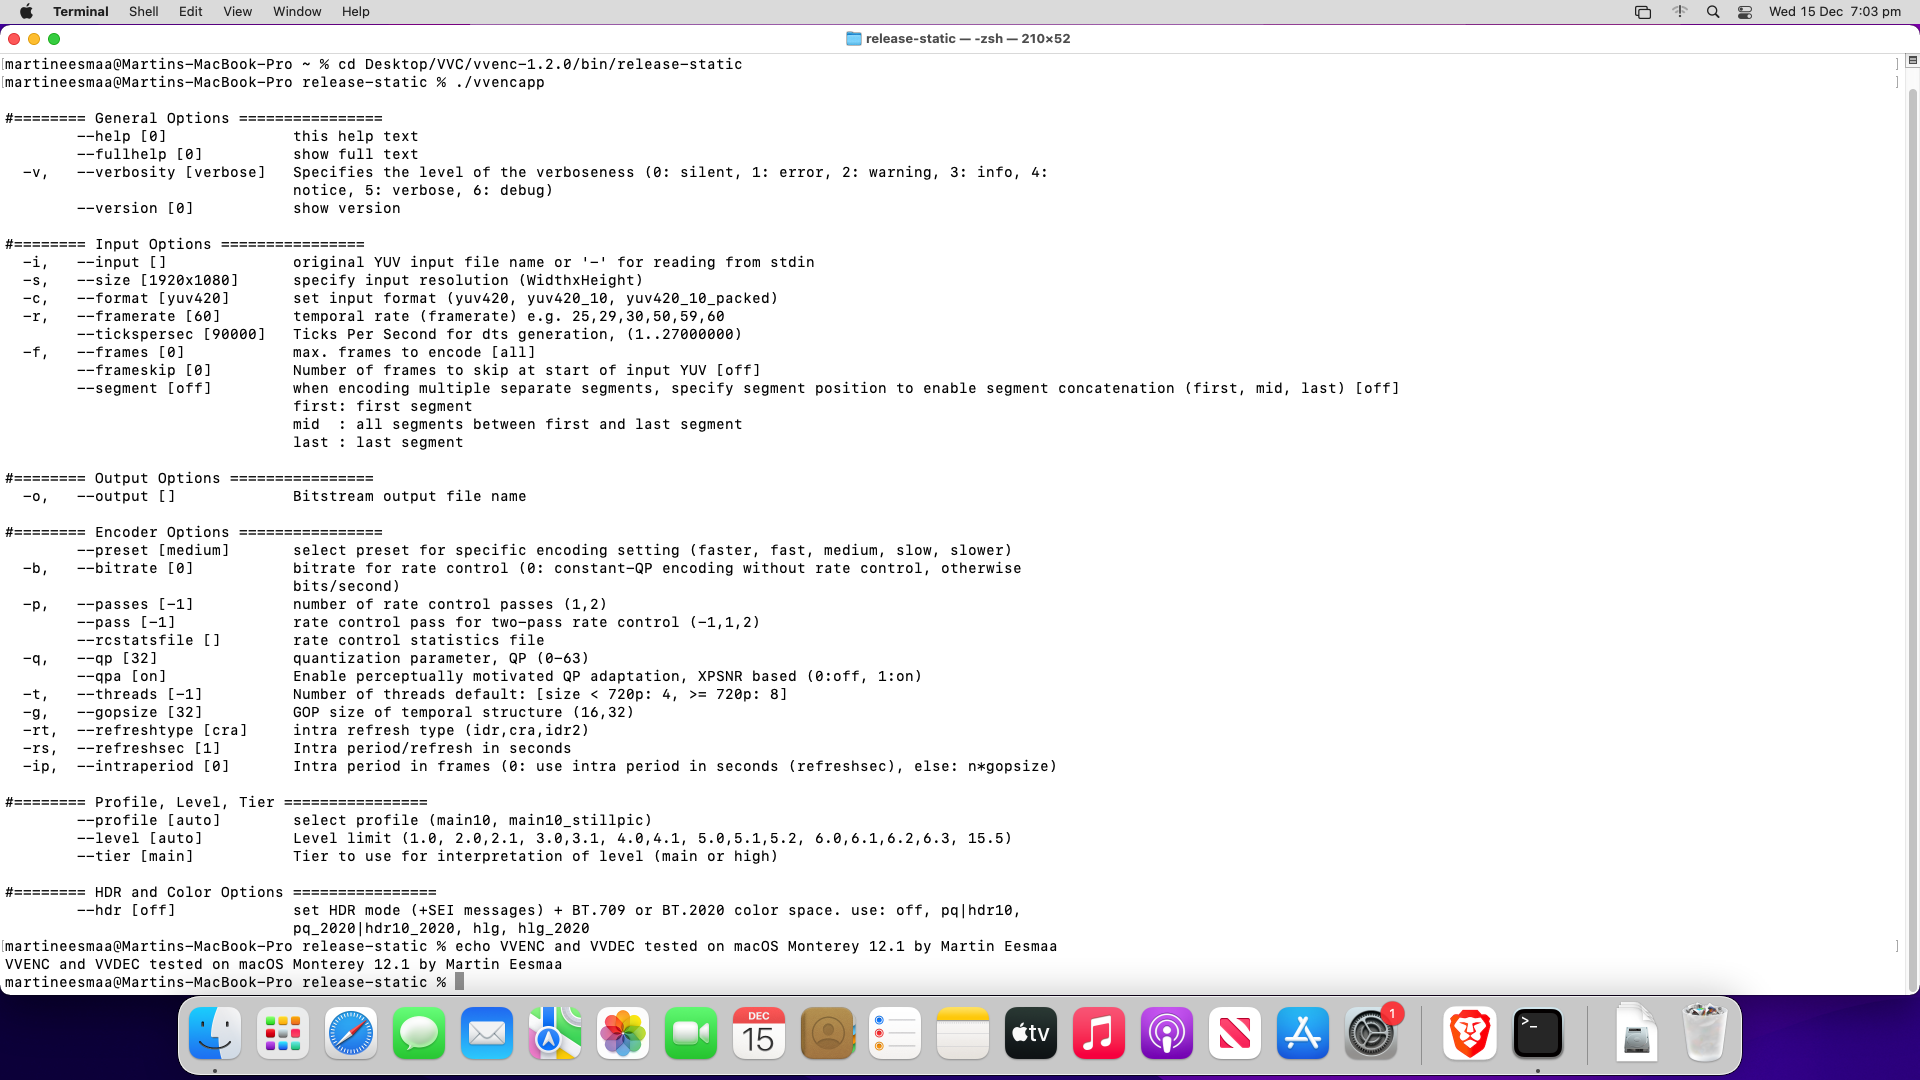Viewport: 1920px width, 1080px height.
Task: Click the '--tickspersec [90000]' option text
Action: click(171, 335)
